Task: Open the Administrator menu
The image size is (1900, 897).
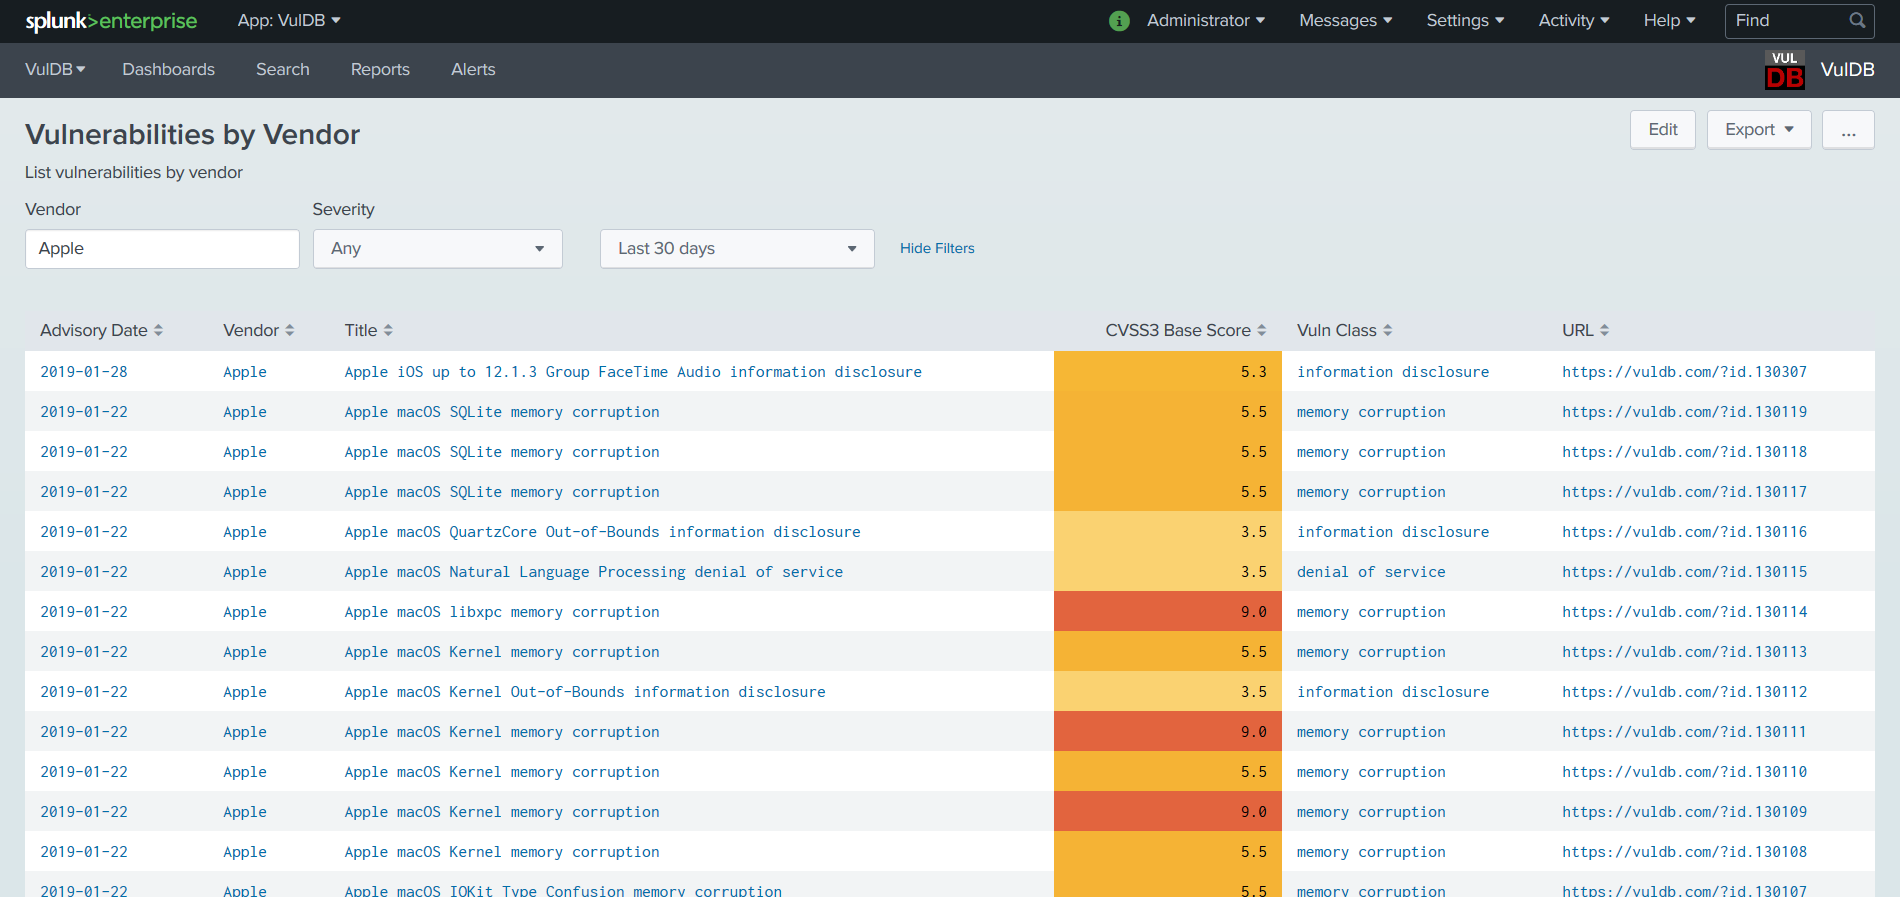Action: click(1205, 20)
